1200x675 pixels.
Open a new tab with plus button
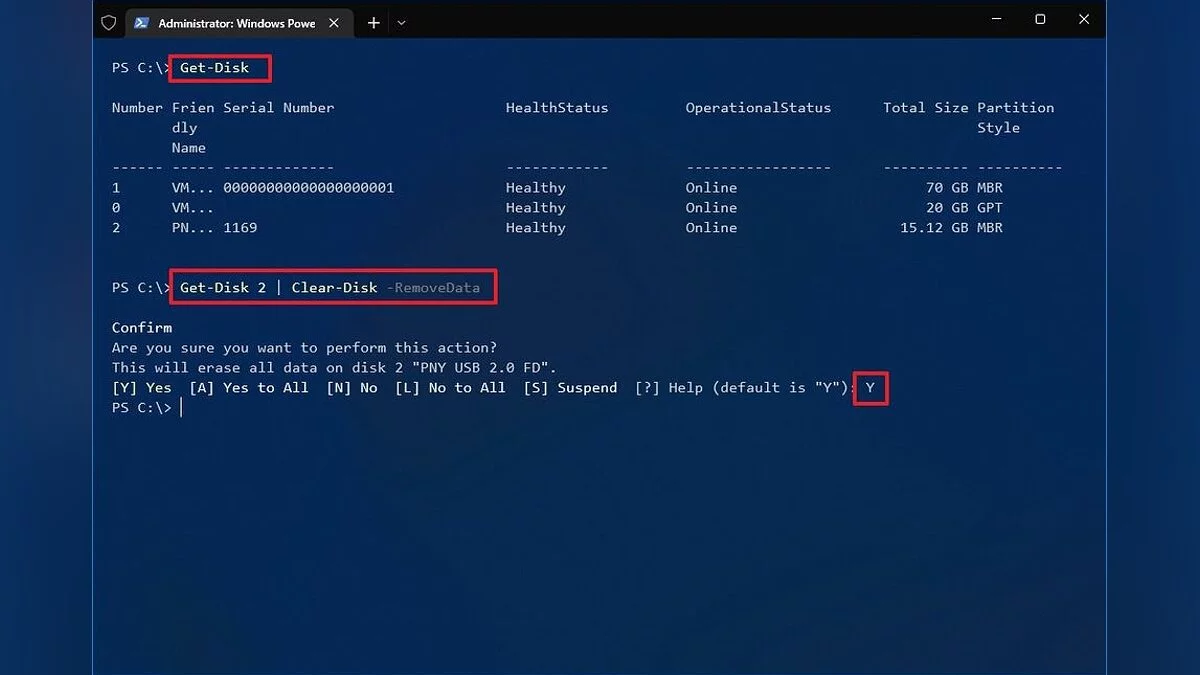(x=373, y=23)
